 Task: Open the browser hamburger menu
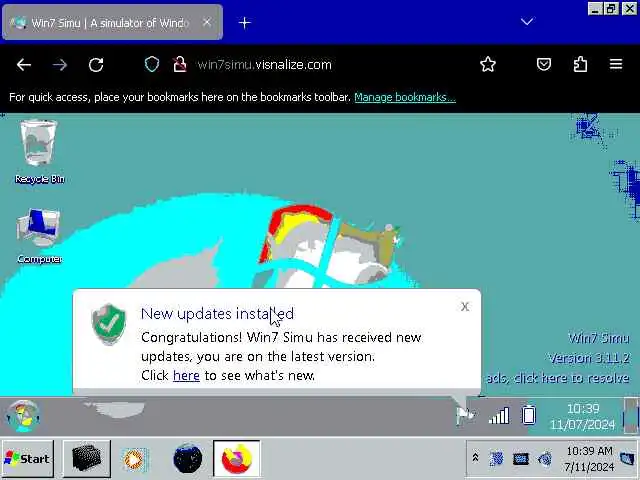[x=616, y=64]
